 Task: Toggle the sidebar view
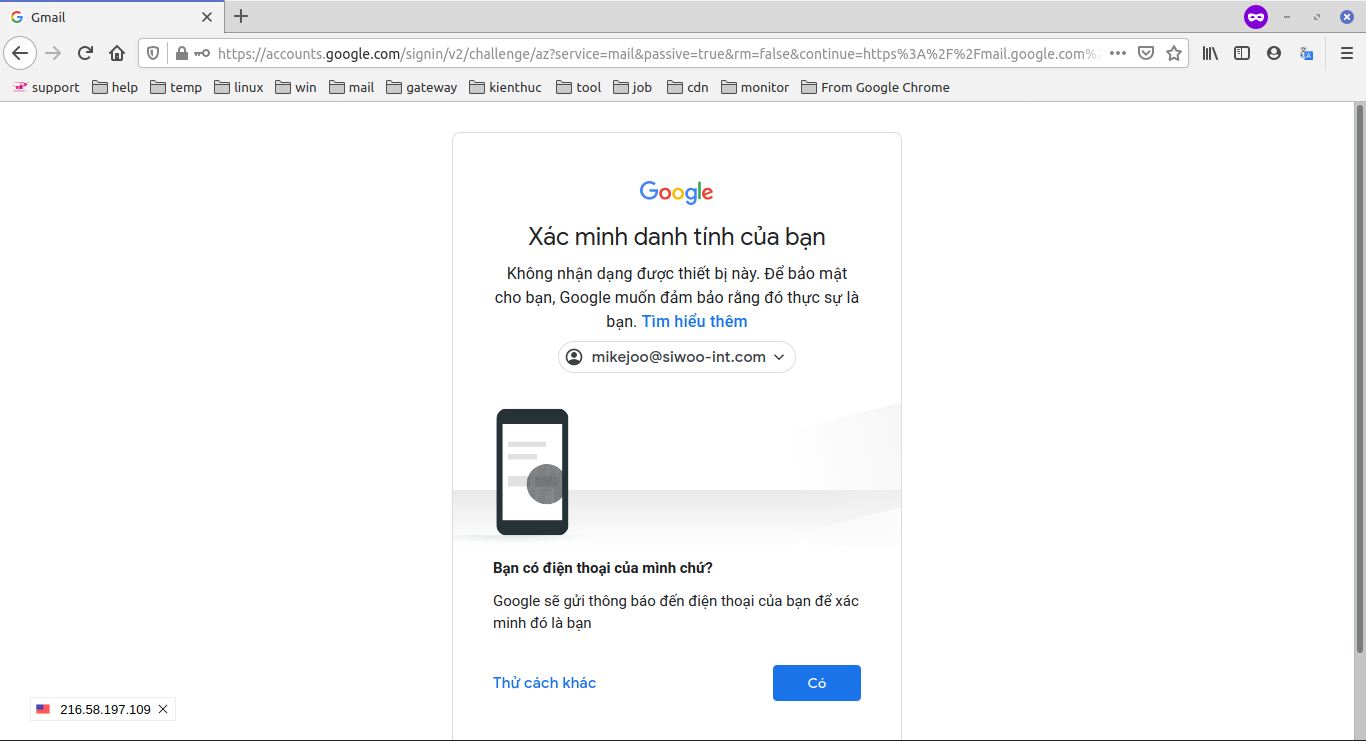pyautogui.click(x=1242, y=53)
